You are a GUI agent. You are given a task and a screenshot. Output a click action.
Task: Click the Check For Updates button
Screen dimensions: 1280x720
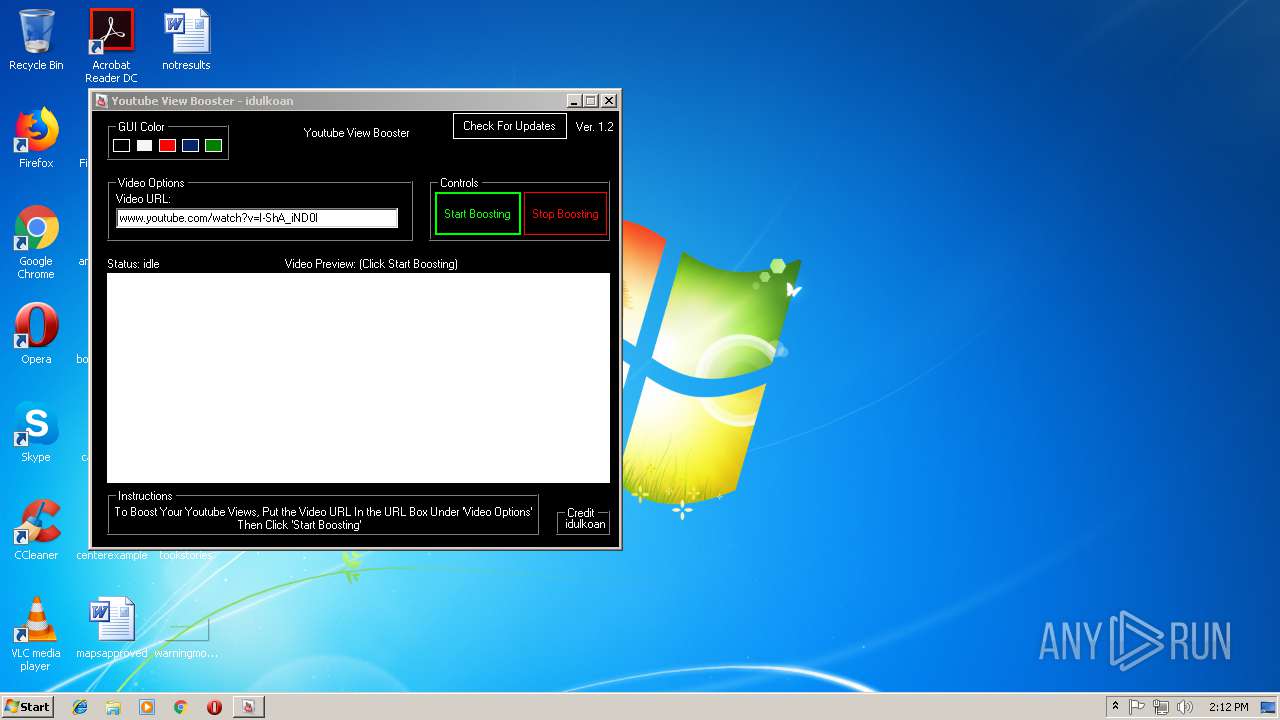509,126
